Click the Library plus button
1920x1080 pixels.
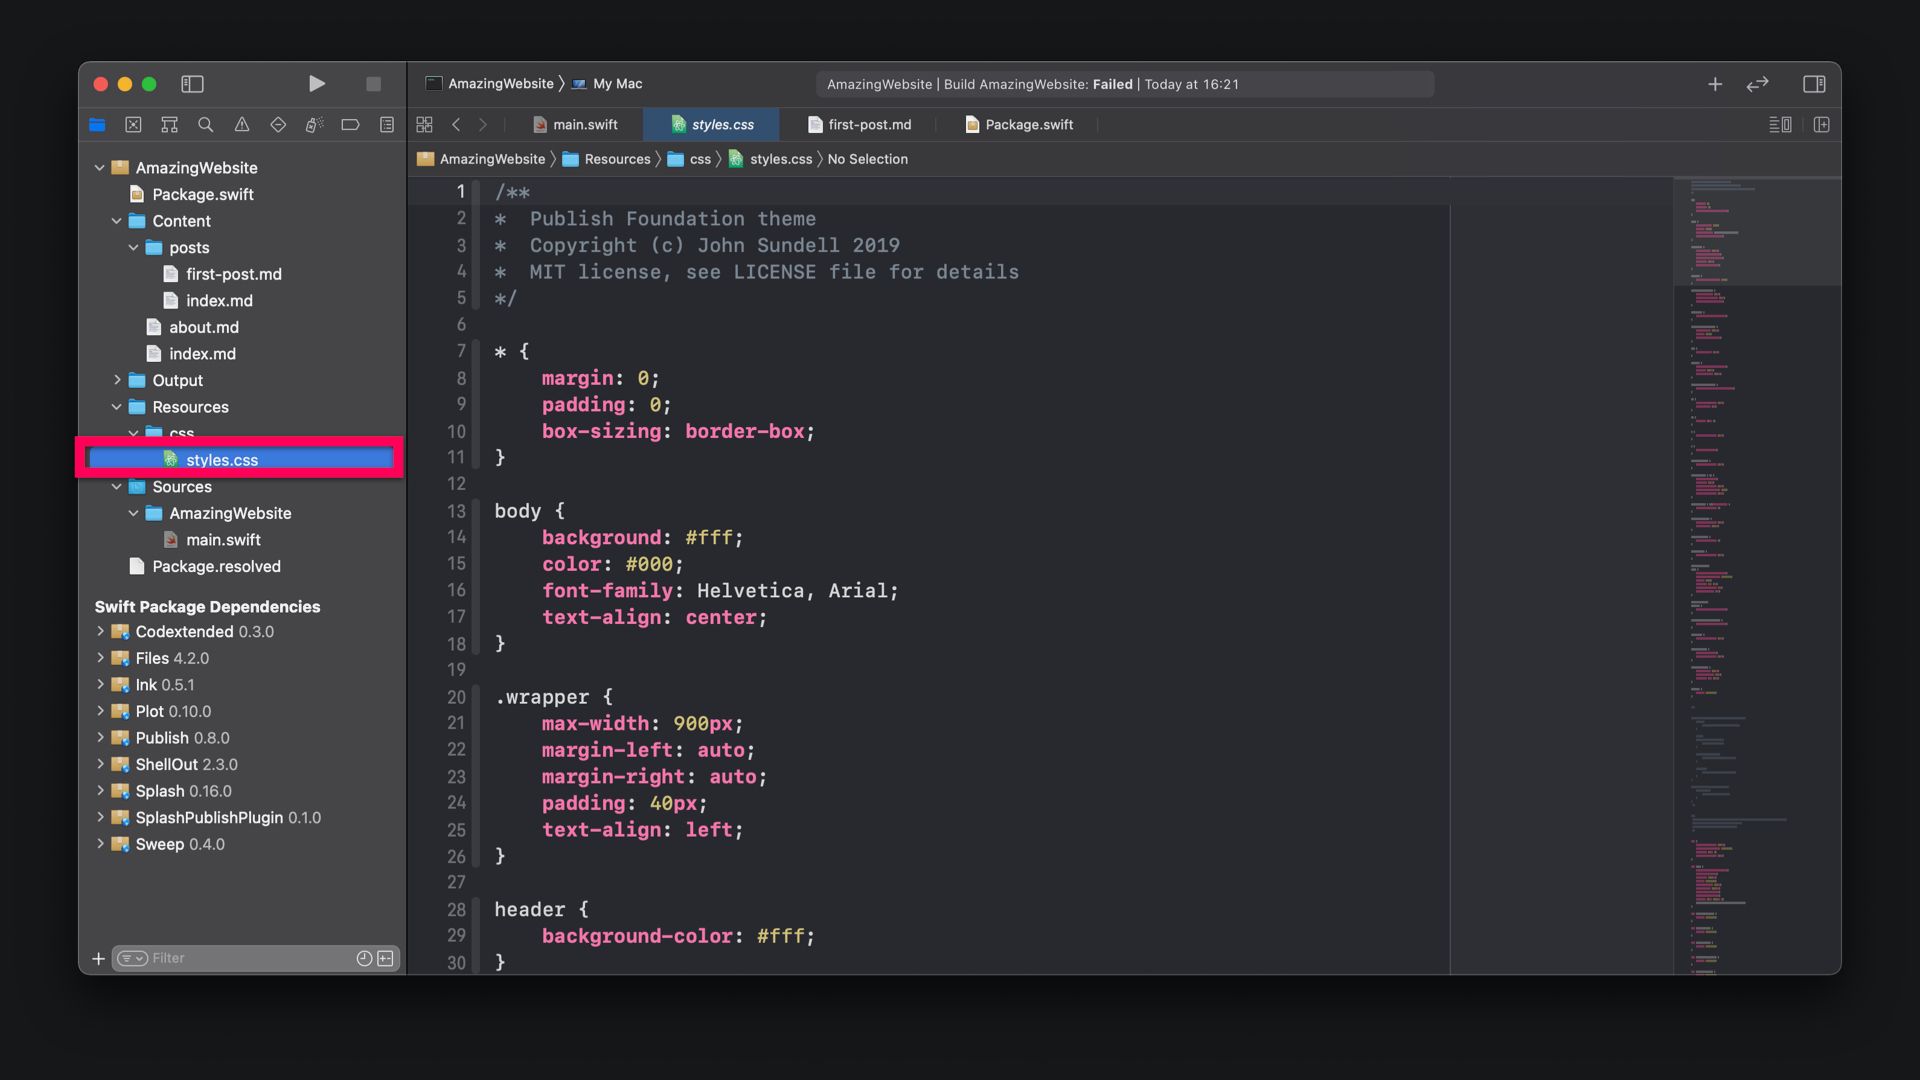[x=1715, y=84]
